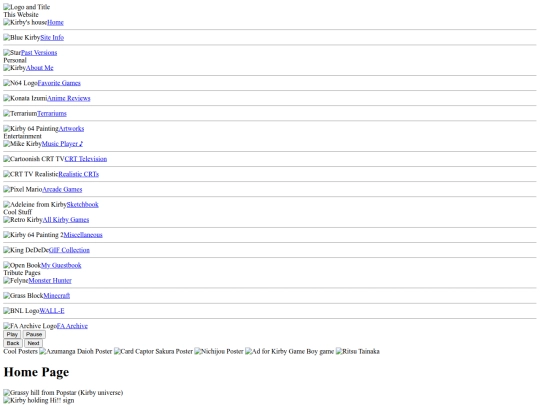The image size is (540, 405).
Task: Open the WALL-E tribute link
Action: point(52,311)
